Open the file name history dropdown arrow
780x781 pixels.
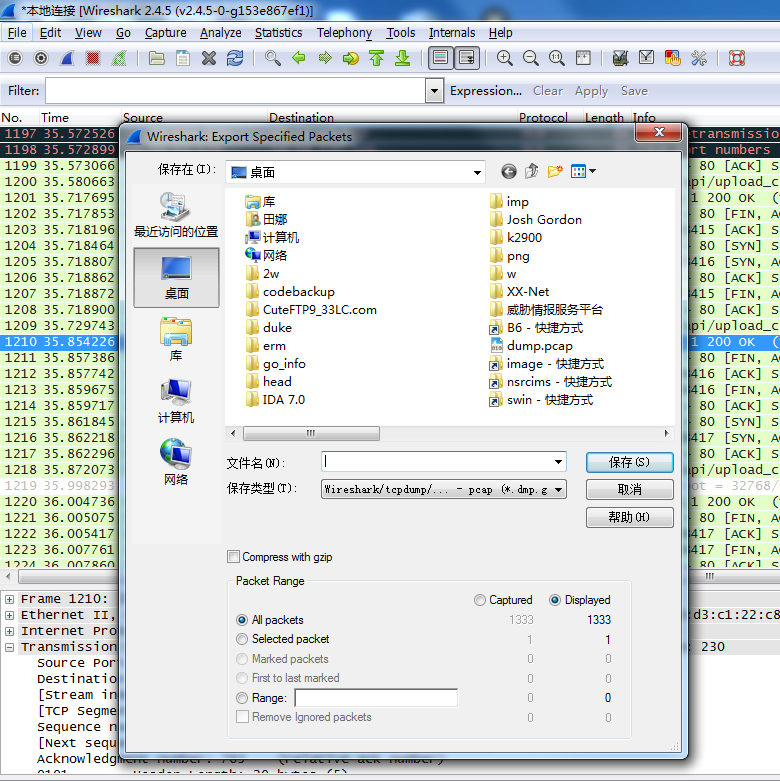pyautogui.click(x=558, y=462)
